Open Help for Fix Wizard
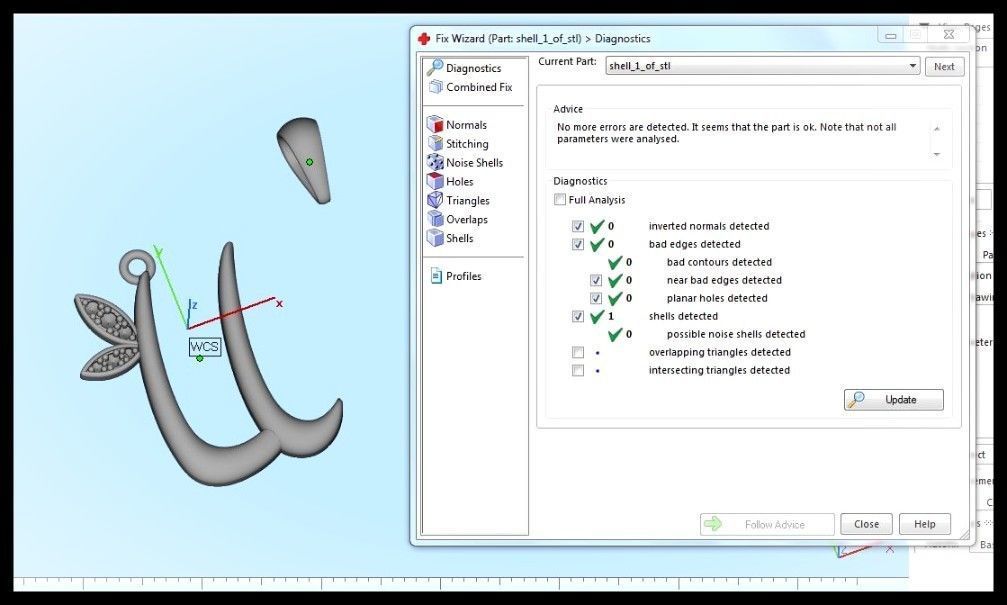 (925, 524)
